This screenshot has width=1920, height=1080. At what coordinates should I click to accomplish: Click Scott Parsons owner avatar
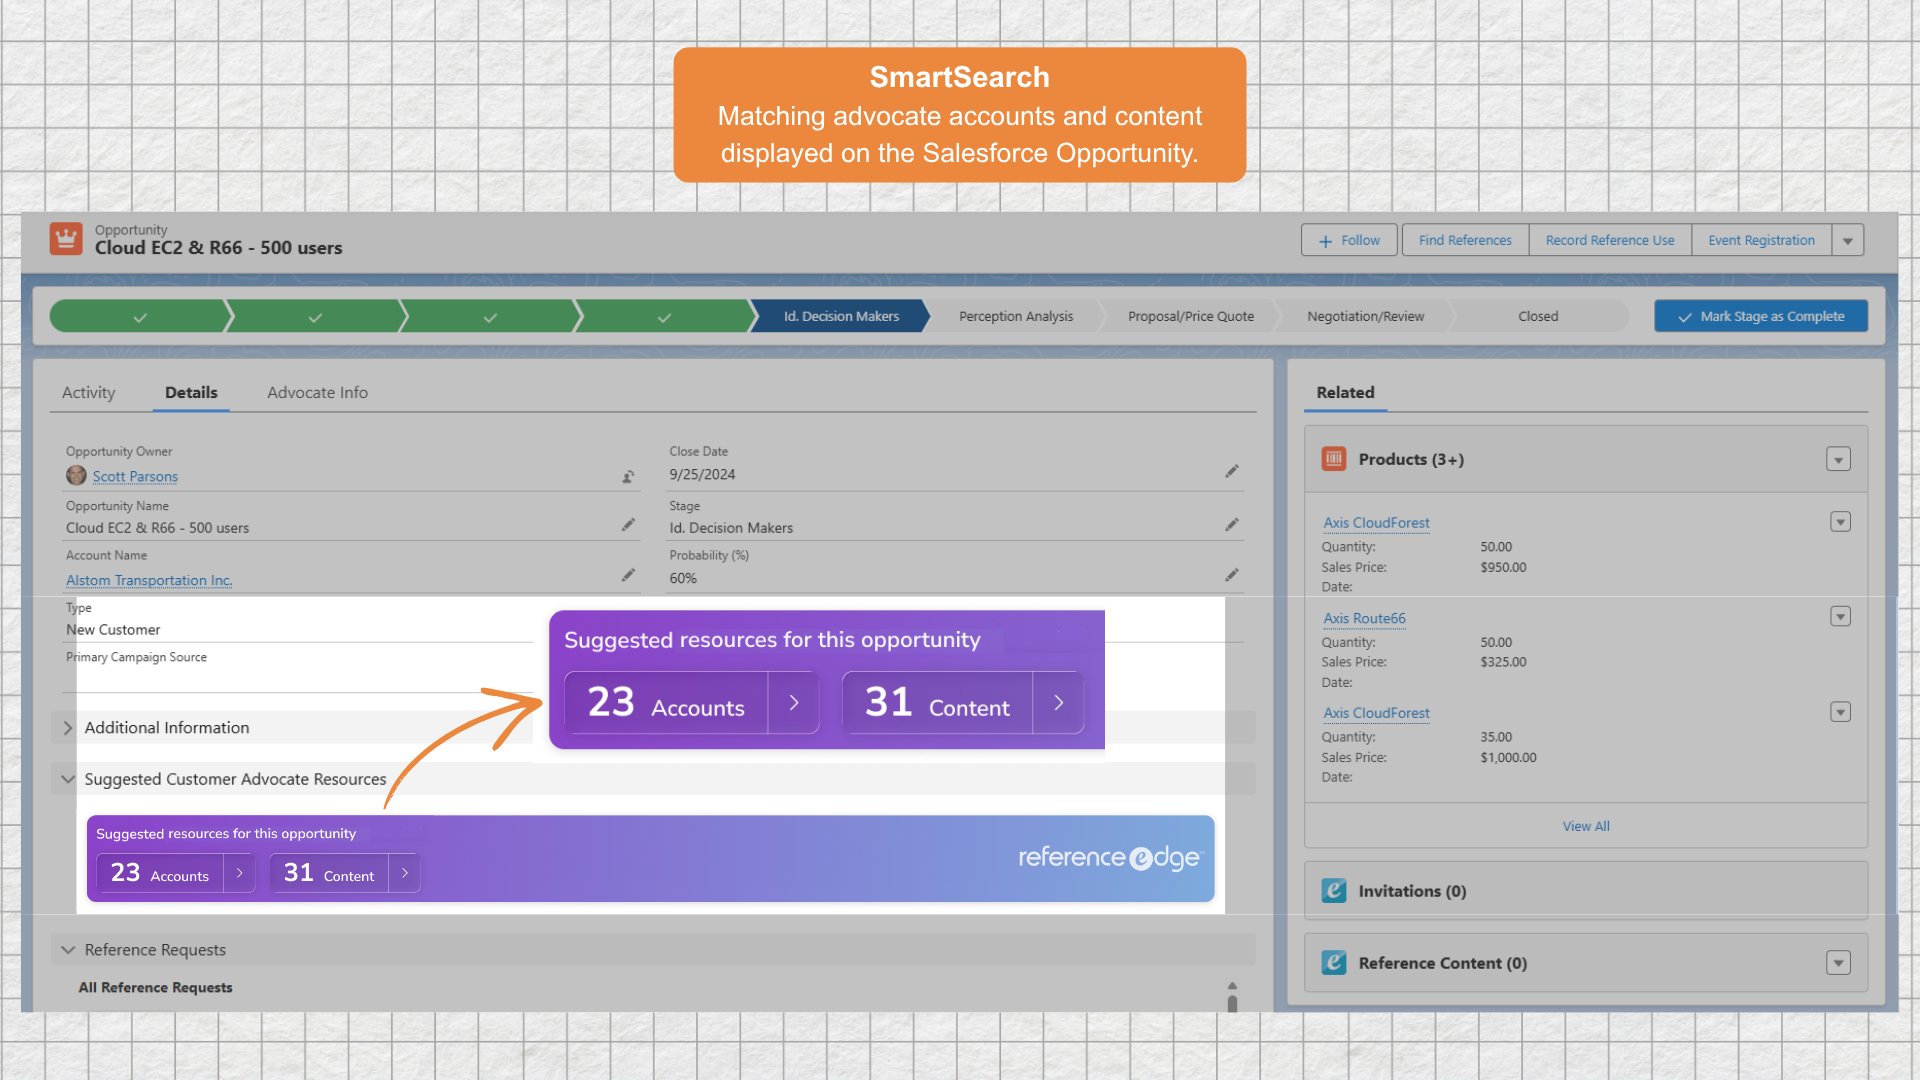pyautogui.click(x=76, y=475)
